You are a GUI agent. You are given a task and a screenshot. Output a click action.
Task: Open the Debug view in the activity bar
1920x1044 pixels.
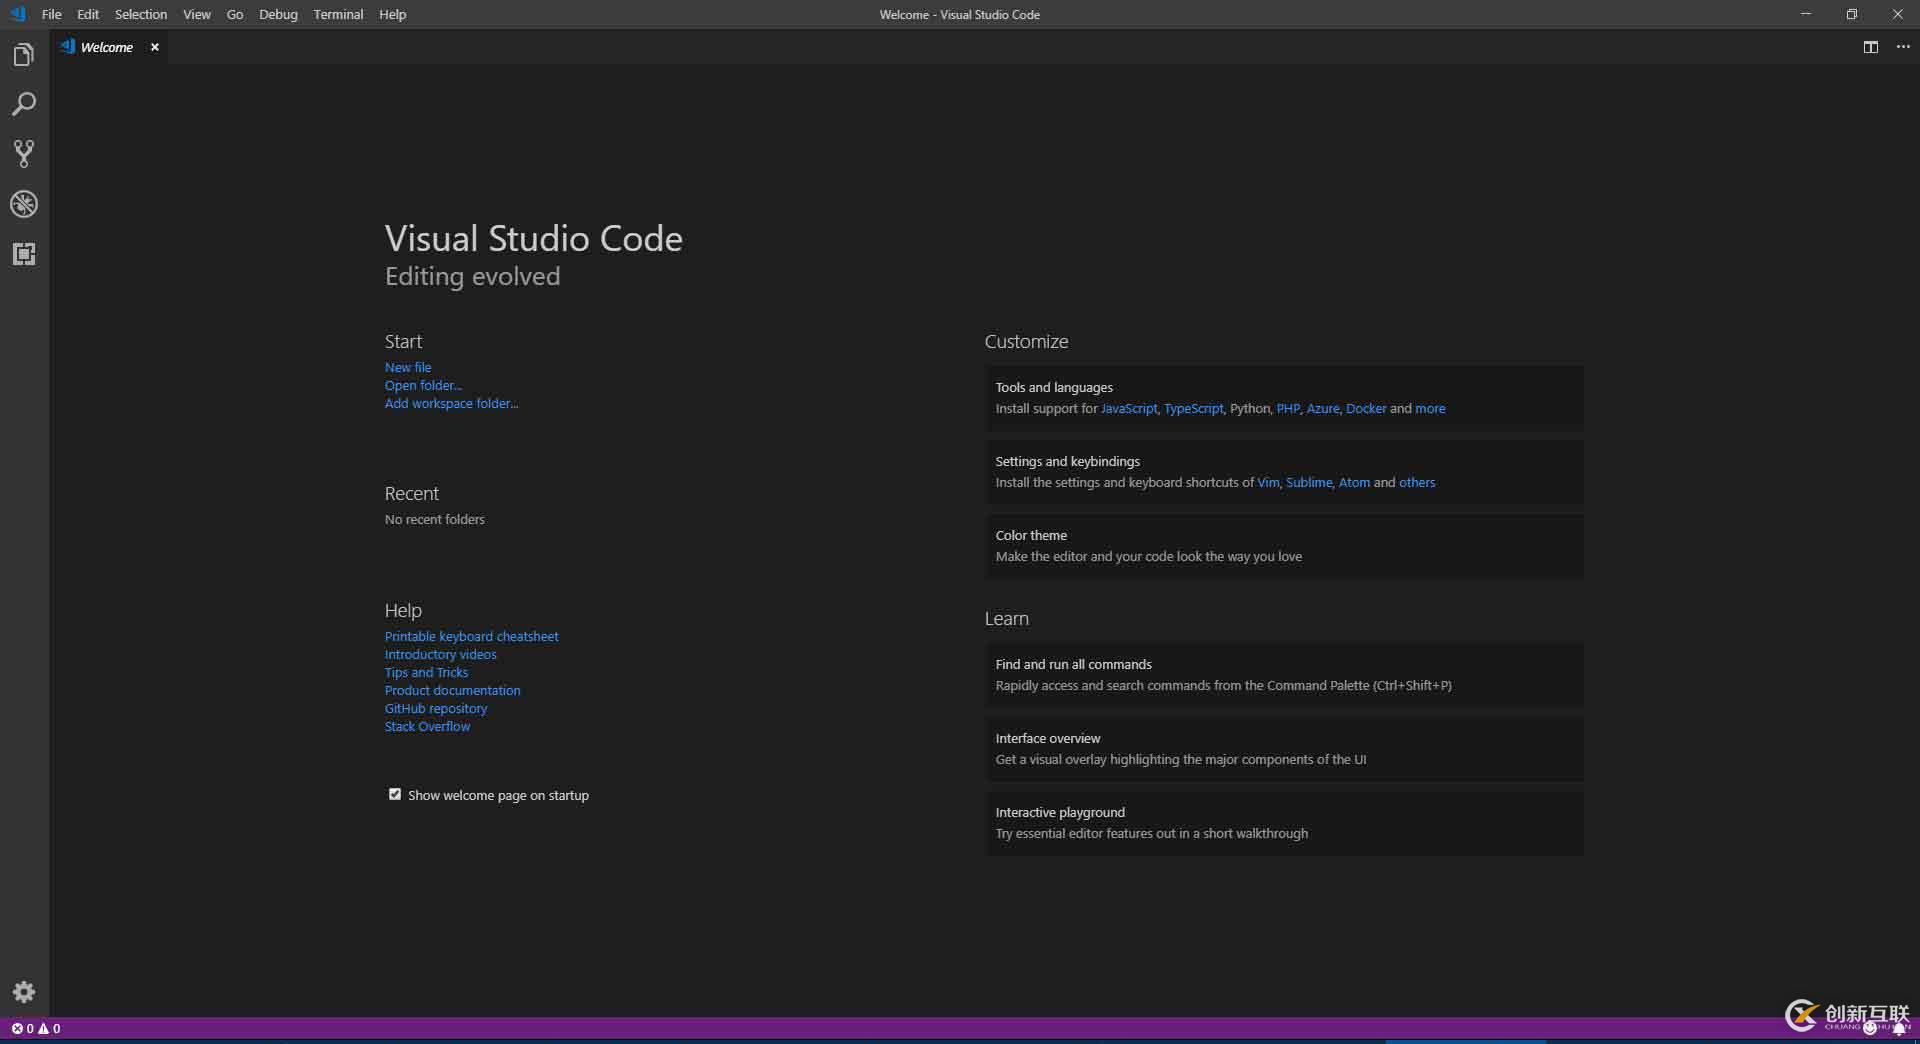[x=24, y=204]
